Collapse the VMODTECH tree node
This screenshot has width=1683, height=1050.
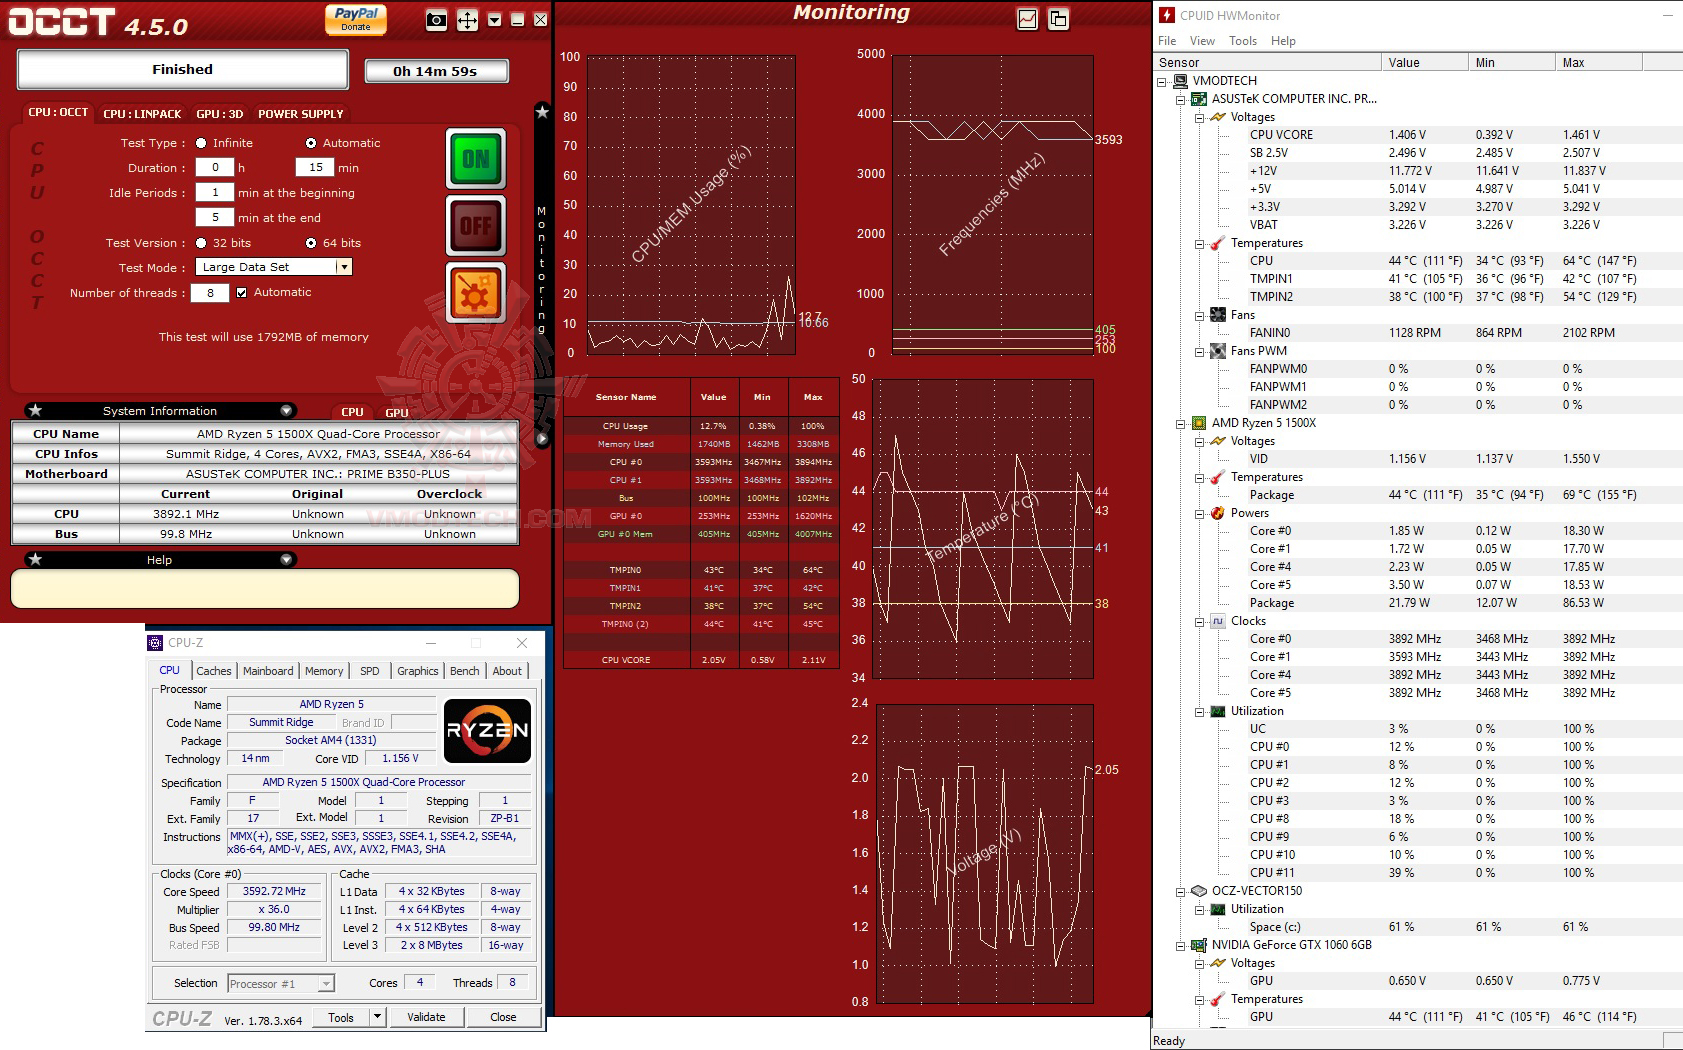pyautogui.click(x=1163, y=81)
